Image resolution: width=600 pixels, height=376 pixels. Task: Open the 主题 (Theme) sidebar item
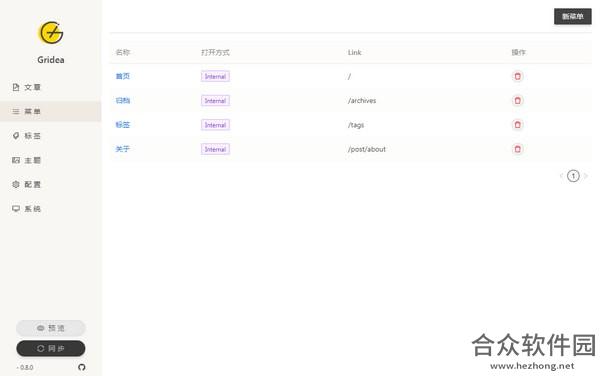[x=51, y=160]
